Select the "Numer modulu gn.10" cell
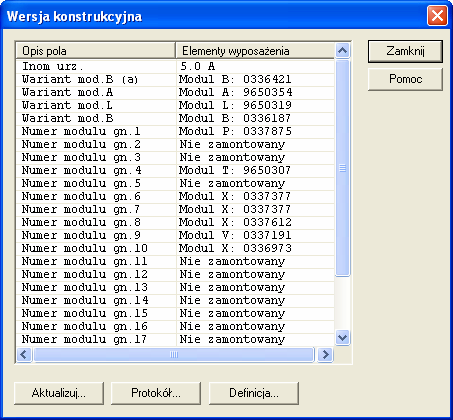 (96, 248)
